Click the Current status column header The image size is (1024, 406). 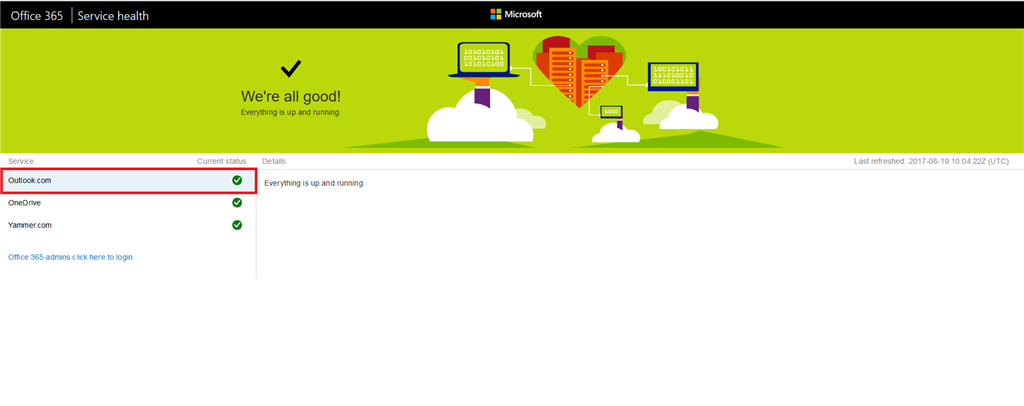click(x=222, y=161)
